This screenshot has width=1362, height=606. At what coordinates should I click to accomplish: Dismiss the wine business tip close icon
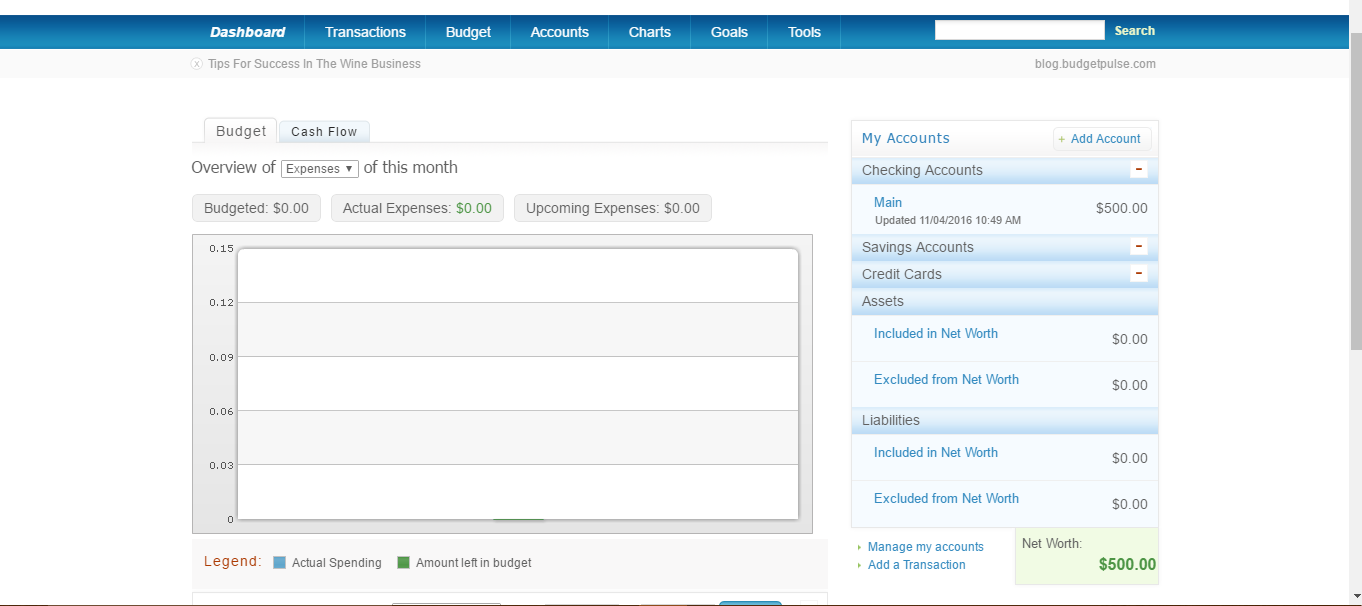point(197,64)
